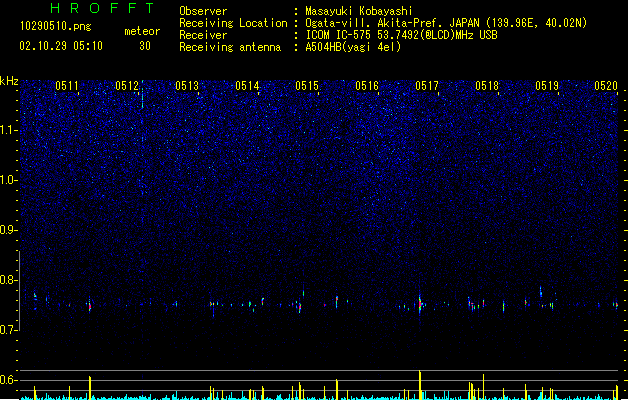
Task: Click the timestamp 02.10.29 05:10
Action: (61, 46)
